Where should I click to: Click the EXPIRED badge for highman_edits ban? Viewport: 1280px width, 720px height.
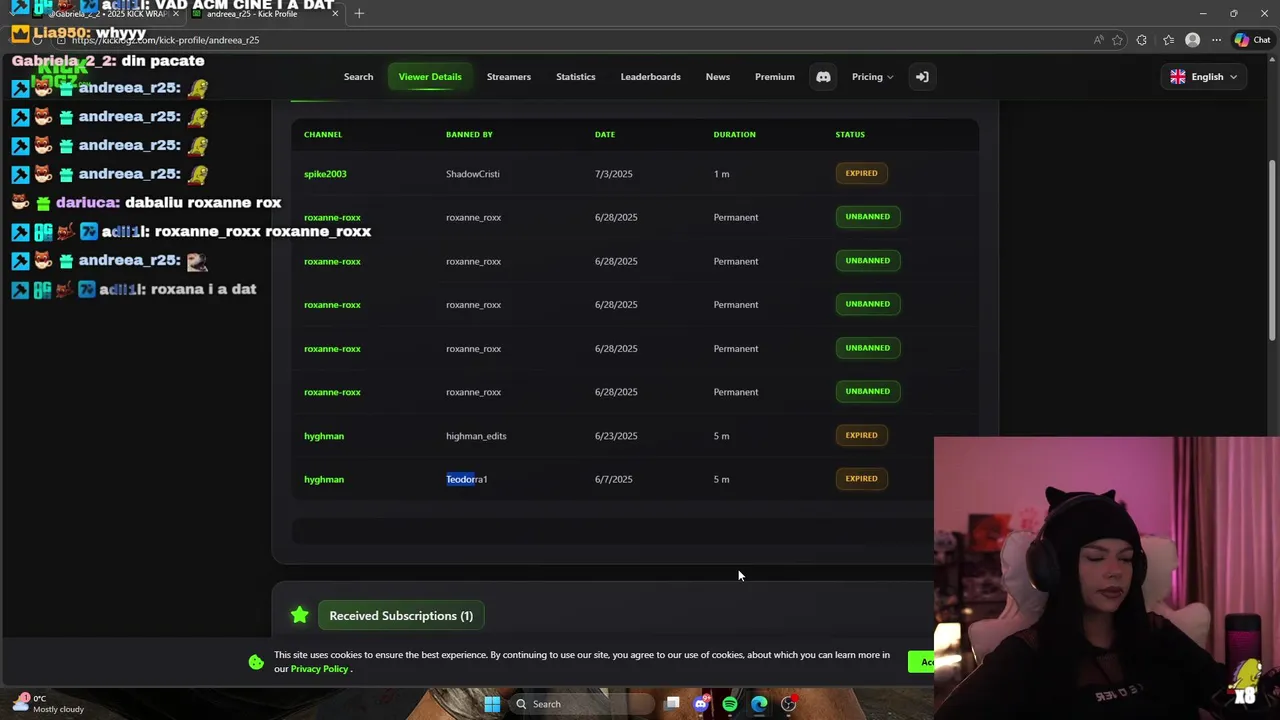861,435
